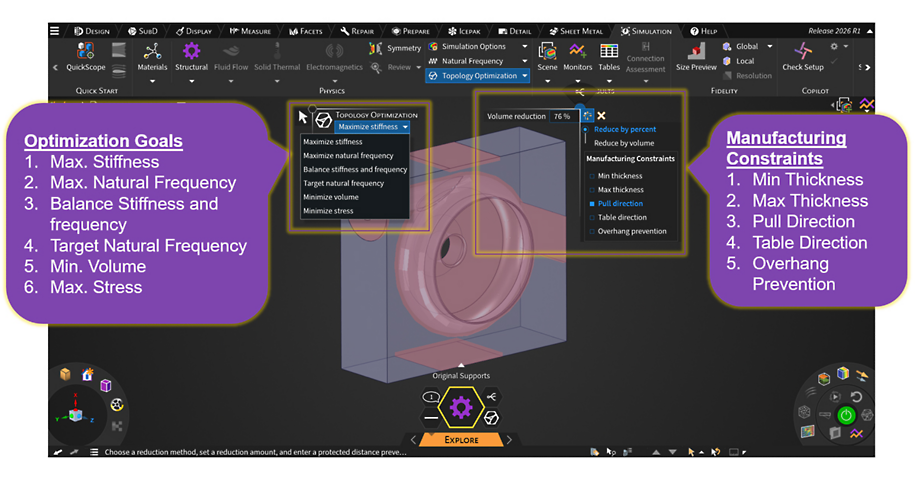Go to previous stage arrow beside Explore
Screen dimensions: 915x479
tap(413, 440)
